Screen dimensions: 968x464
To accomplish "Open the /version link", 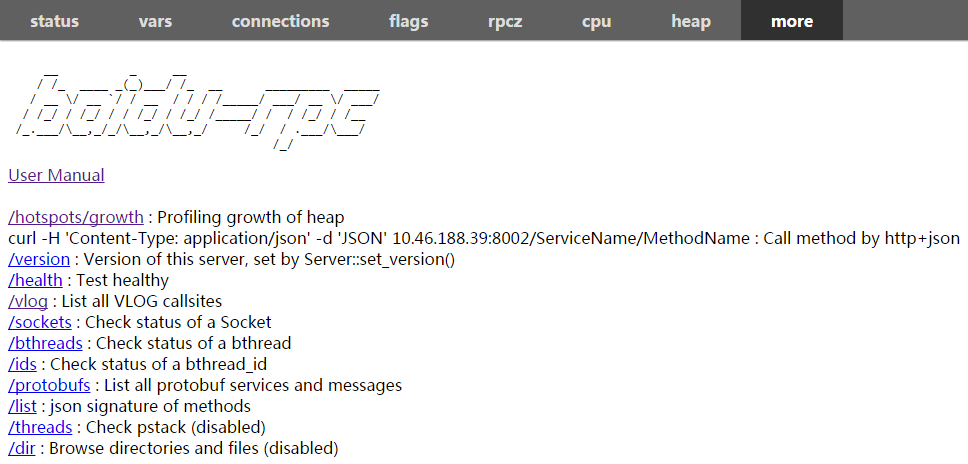I will point(39,259).
